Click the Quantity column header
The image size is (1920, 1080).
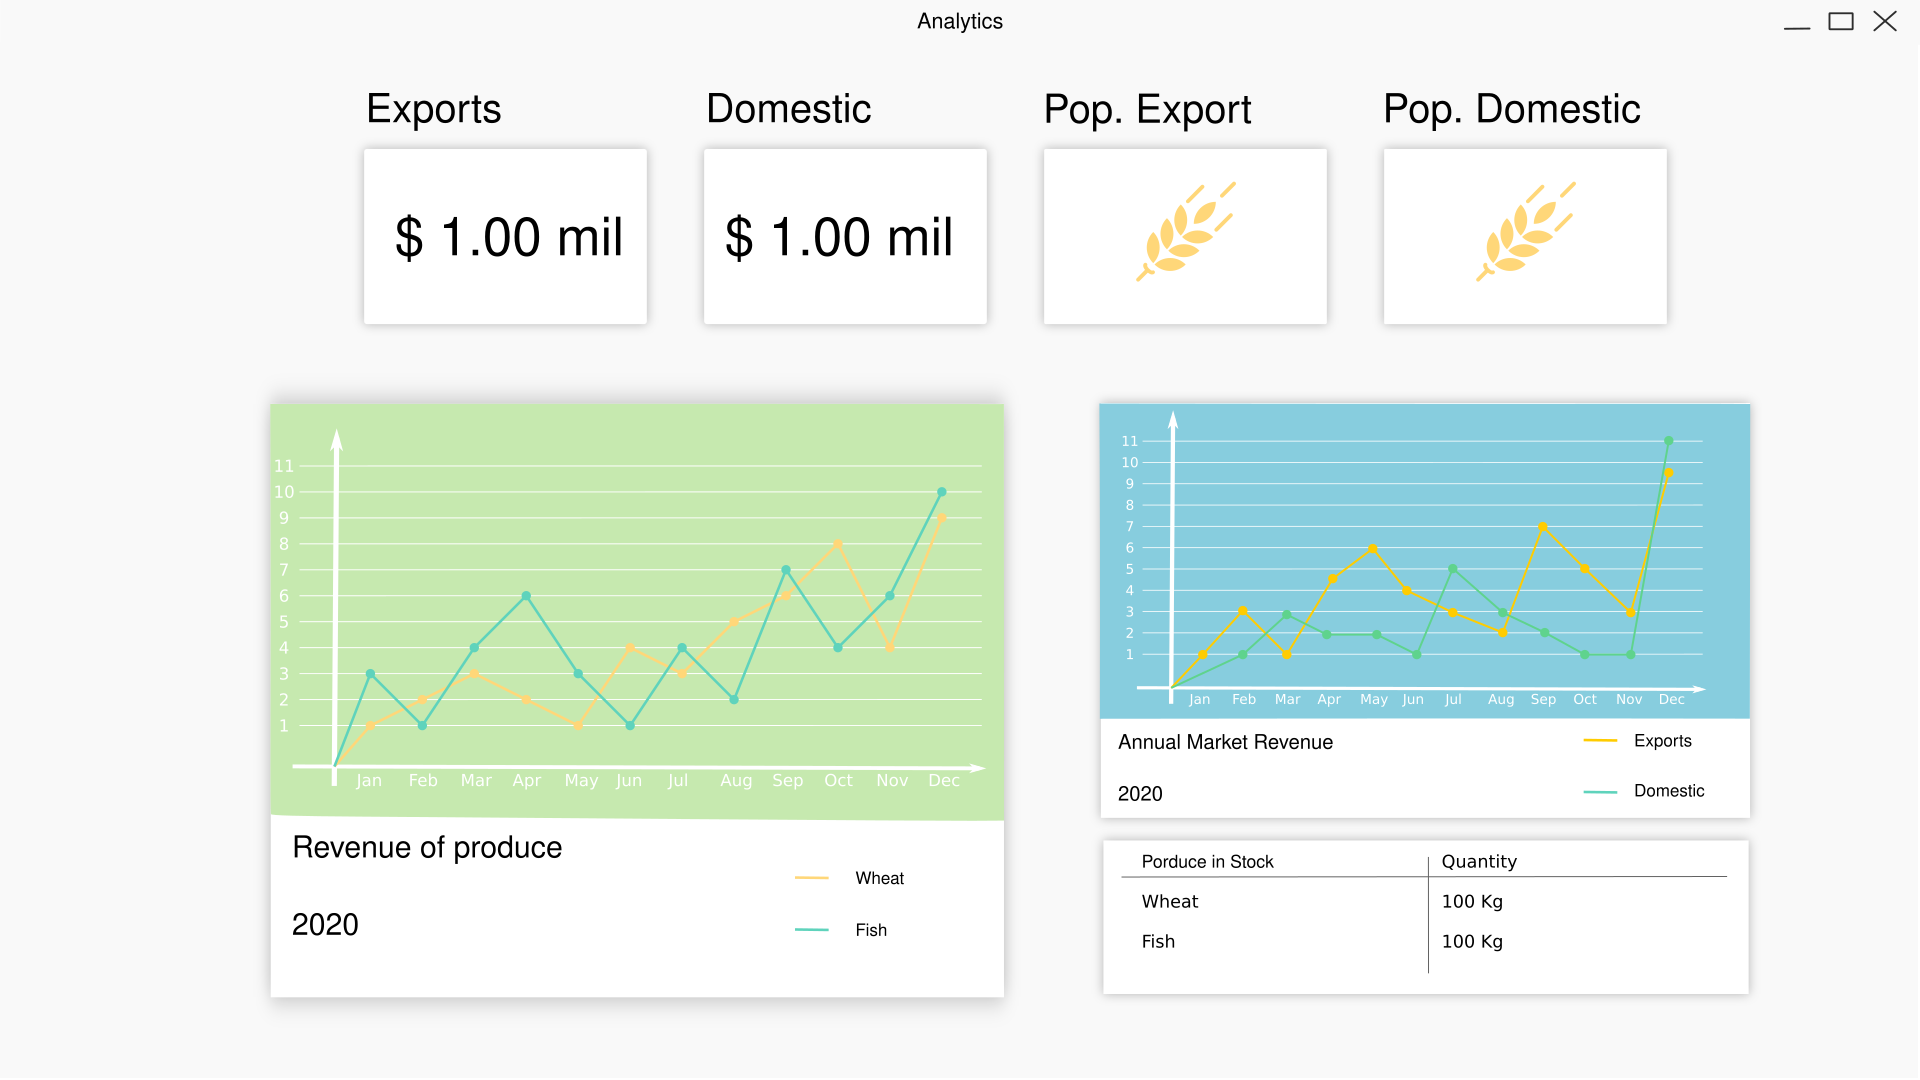1479,862
